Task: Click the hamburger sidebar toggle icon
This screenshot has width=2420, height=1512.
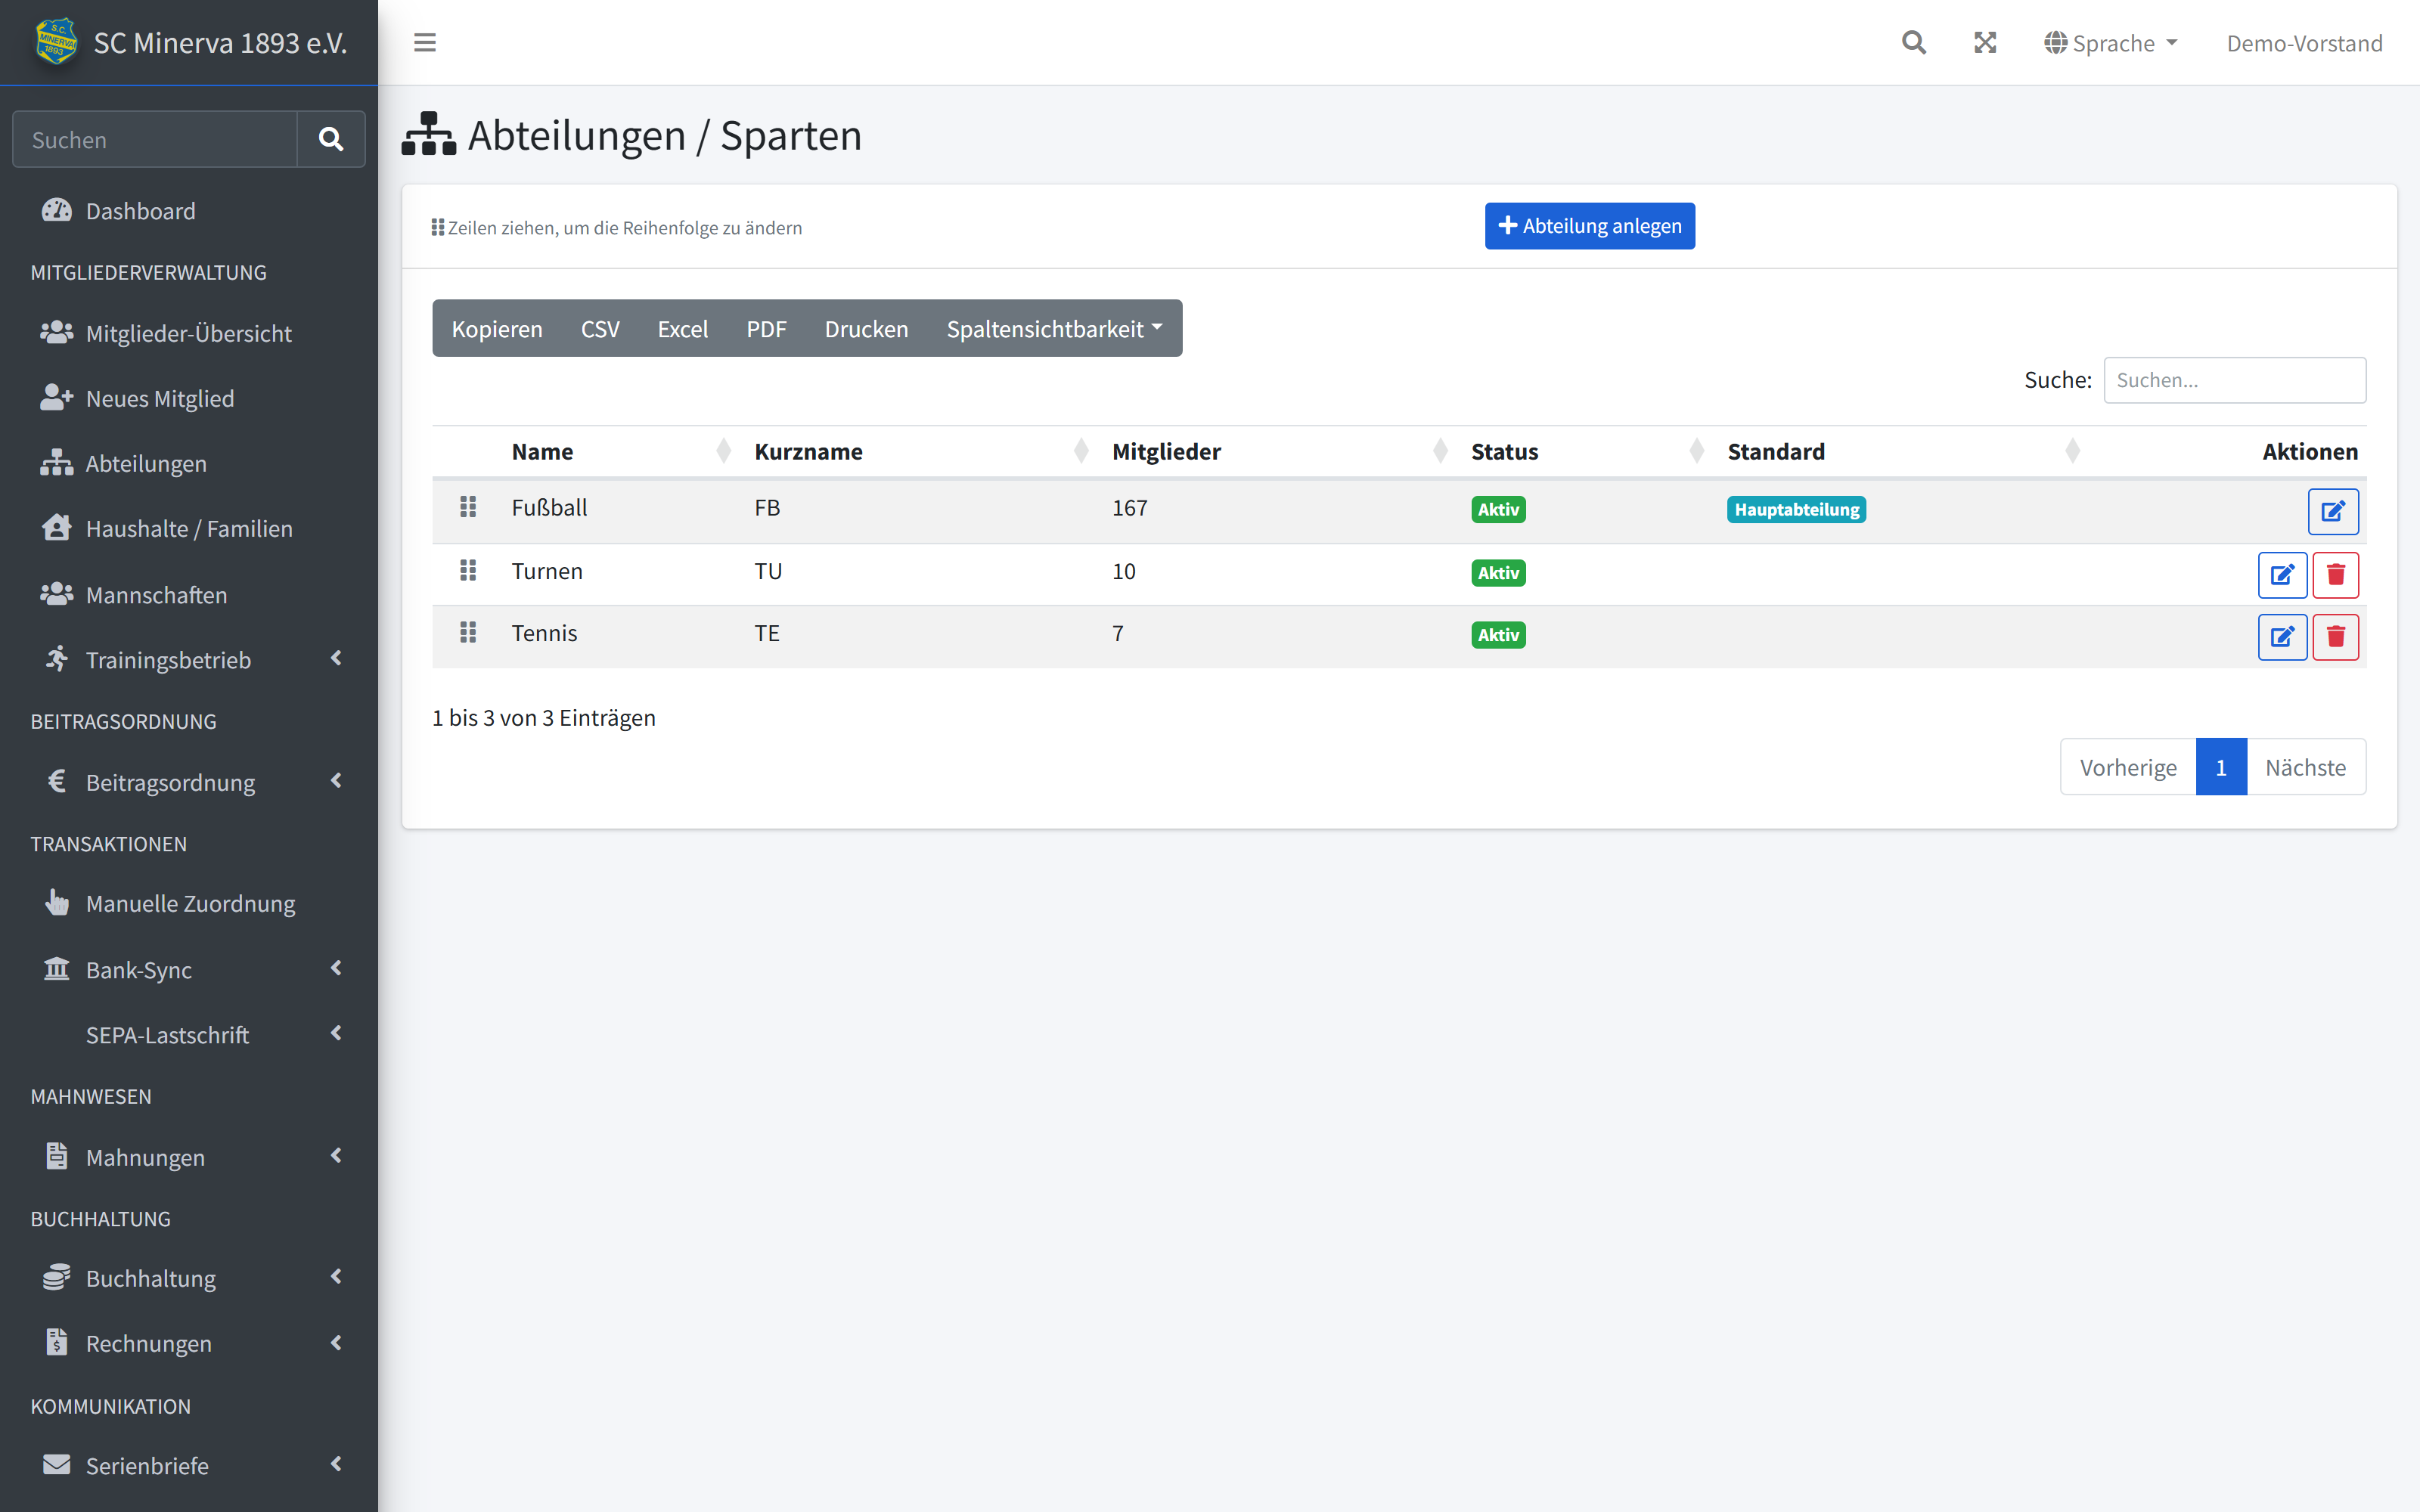Action: 425,43
